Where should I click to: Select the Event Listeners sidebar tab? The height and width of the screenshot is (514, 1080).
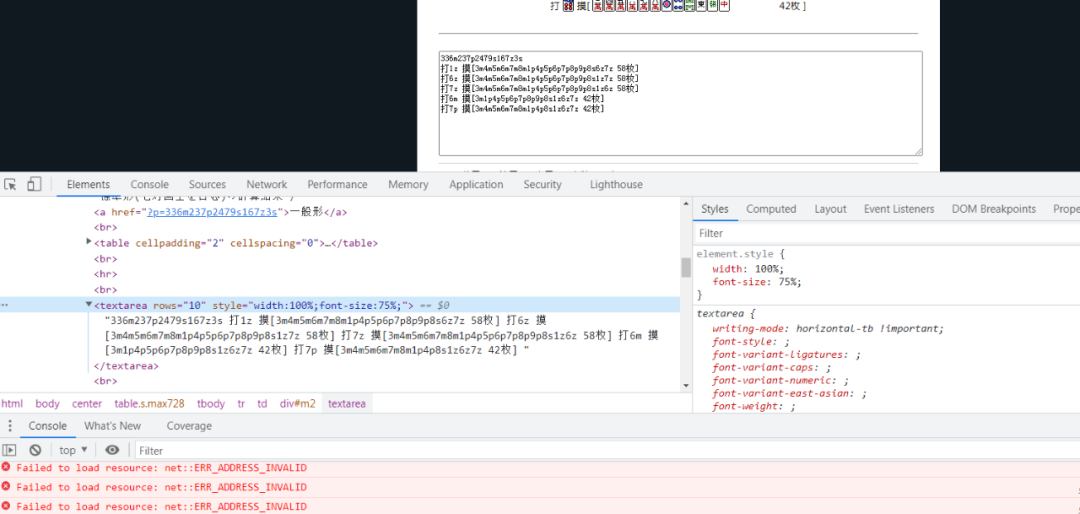[x=899, y=209]
